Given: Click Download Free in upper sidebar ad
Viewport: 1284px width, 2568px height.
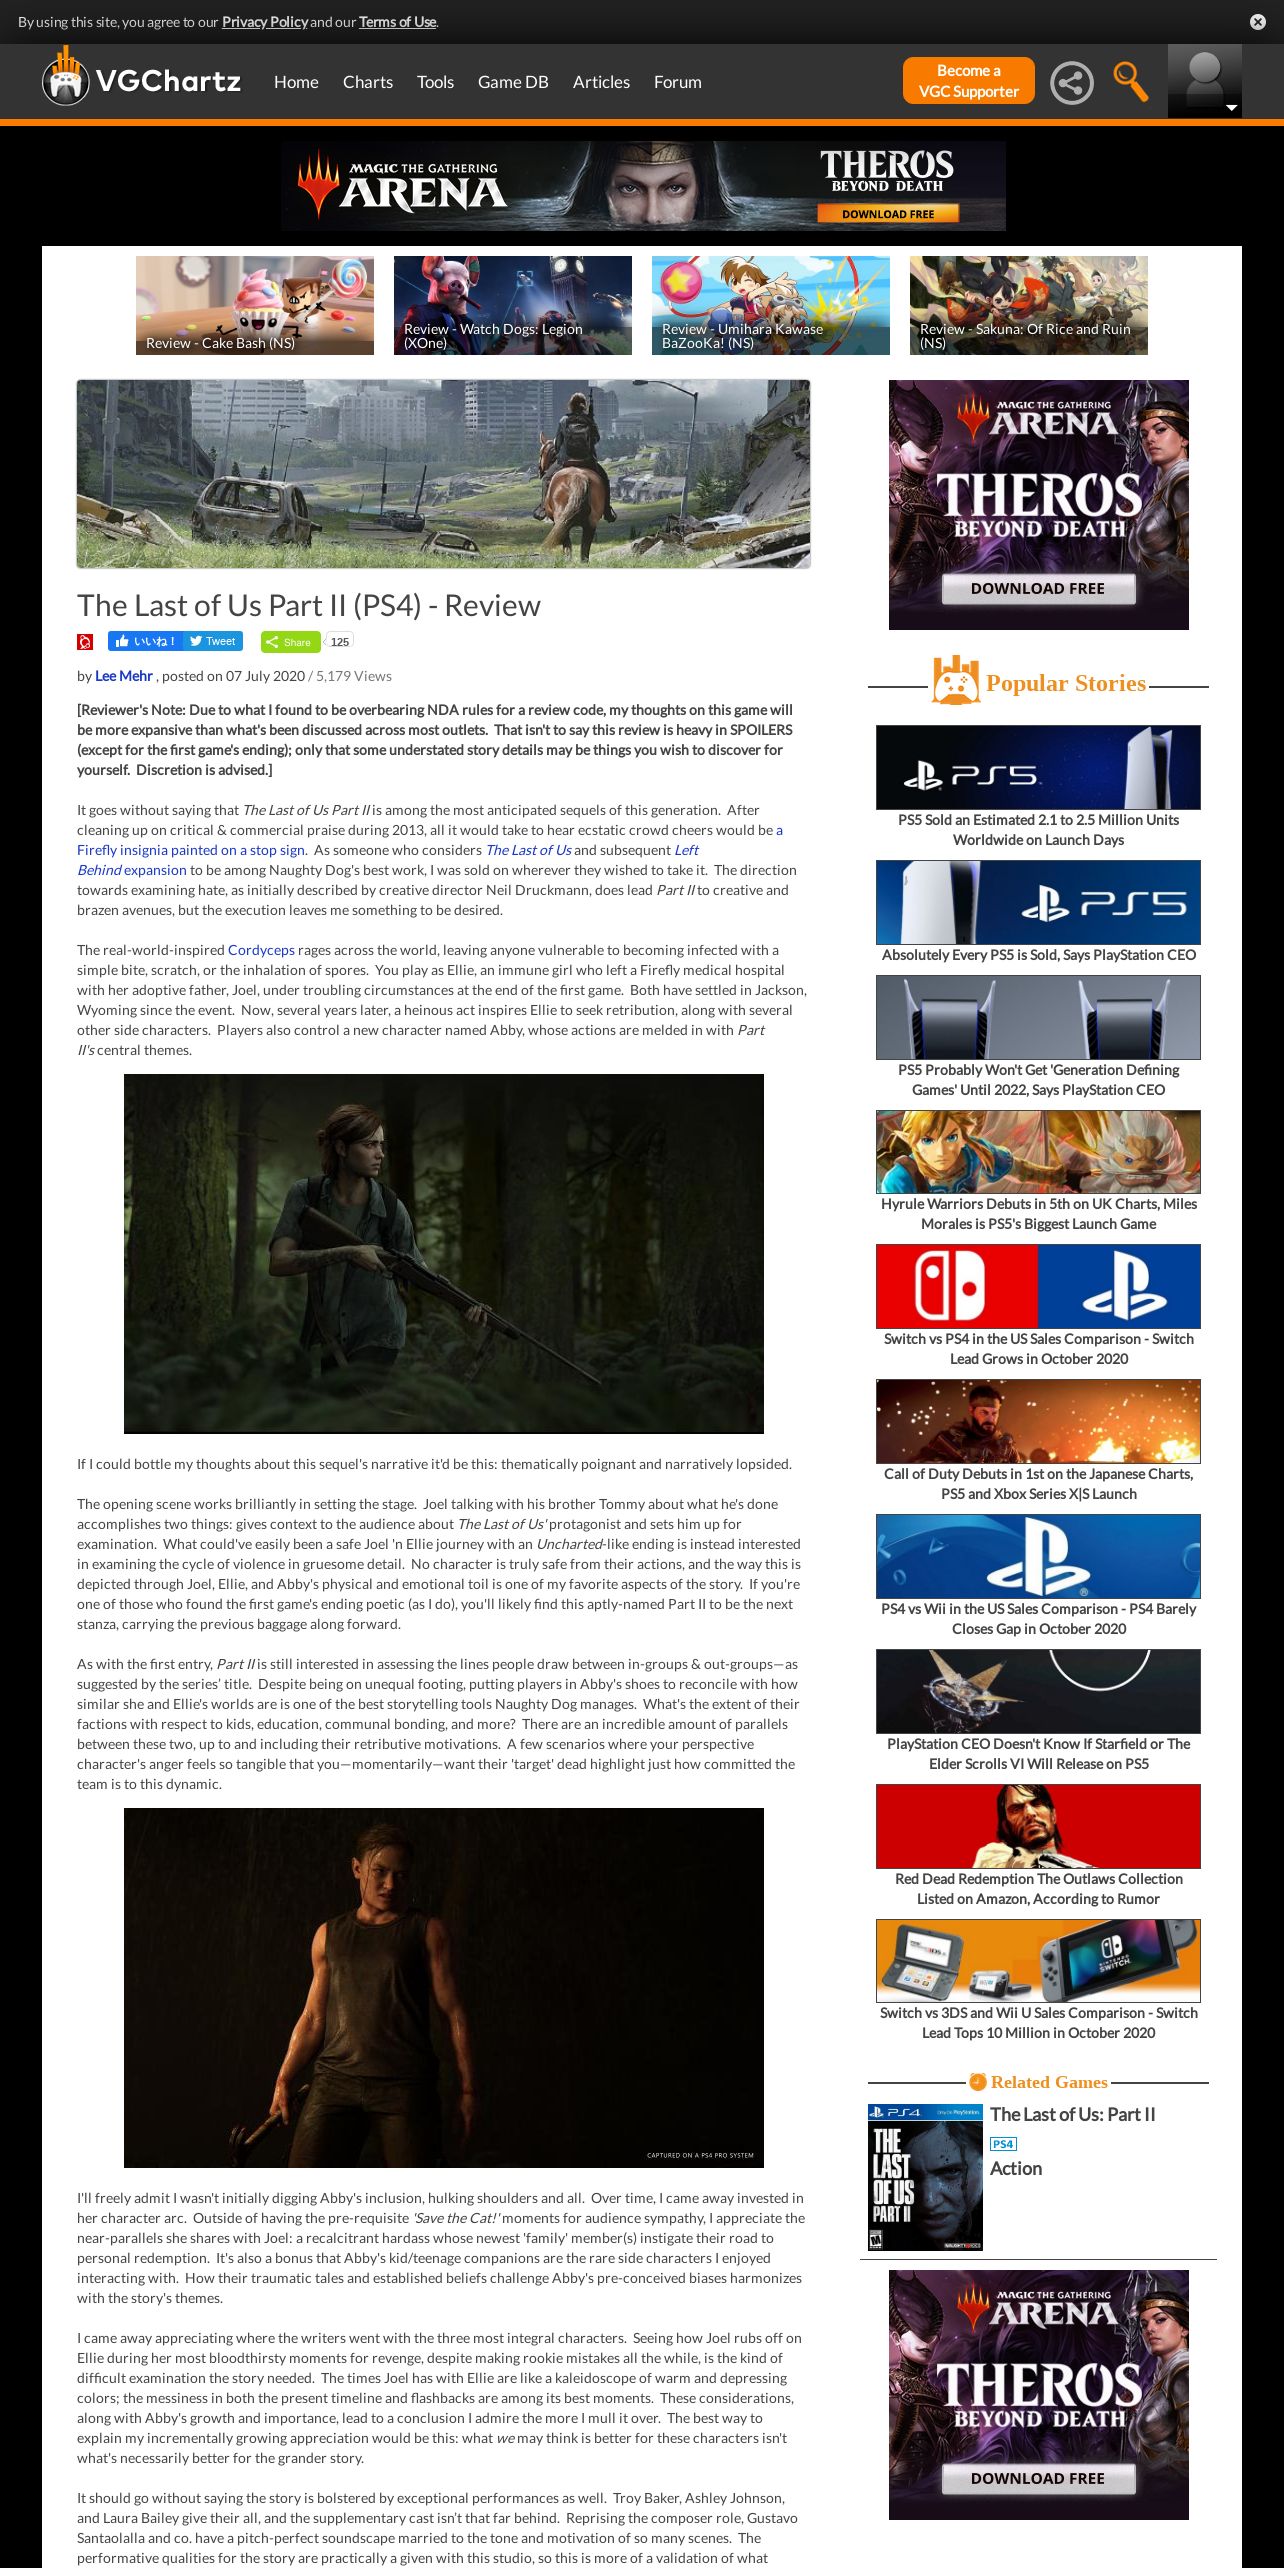Looking at the screenshot, I should click(x=1038, y=589).
